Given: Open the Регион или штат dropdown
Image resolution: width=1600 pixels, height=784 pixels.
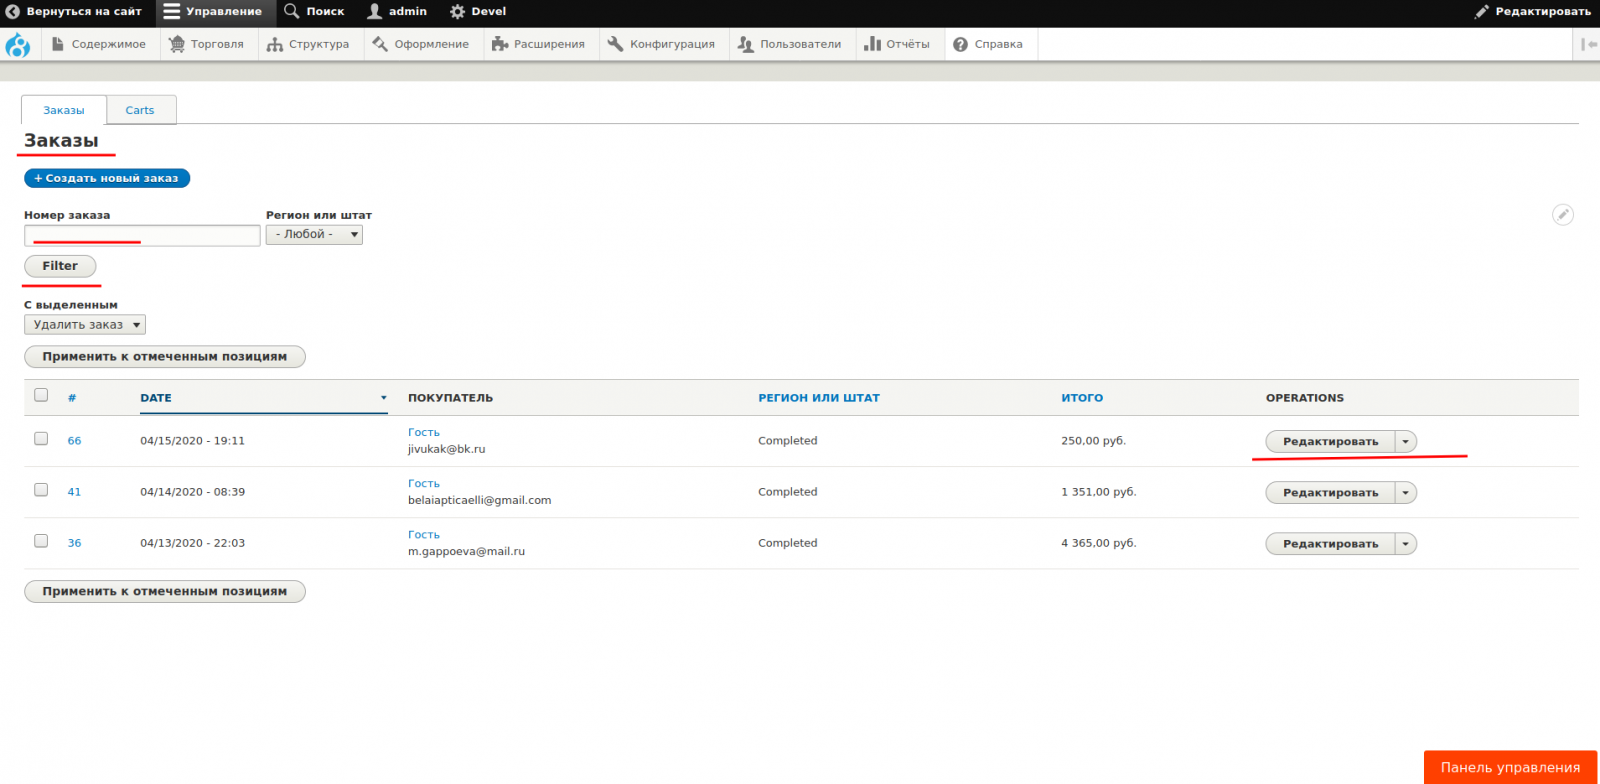Looking at the screenshot, I should tap(314, 234).
